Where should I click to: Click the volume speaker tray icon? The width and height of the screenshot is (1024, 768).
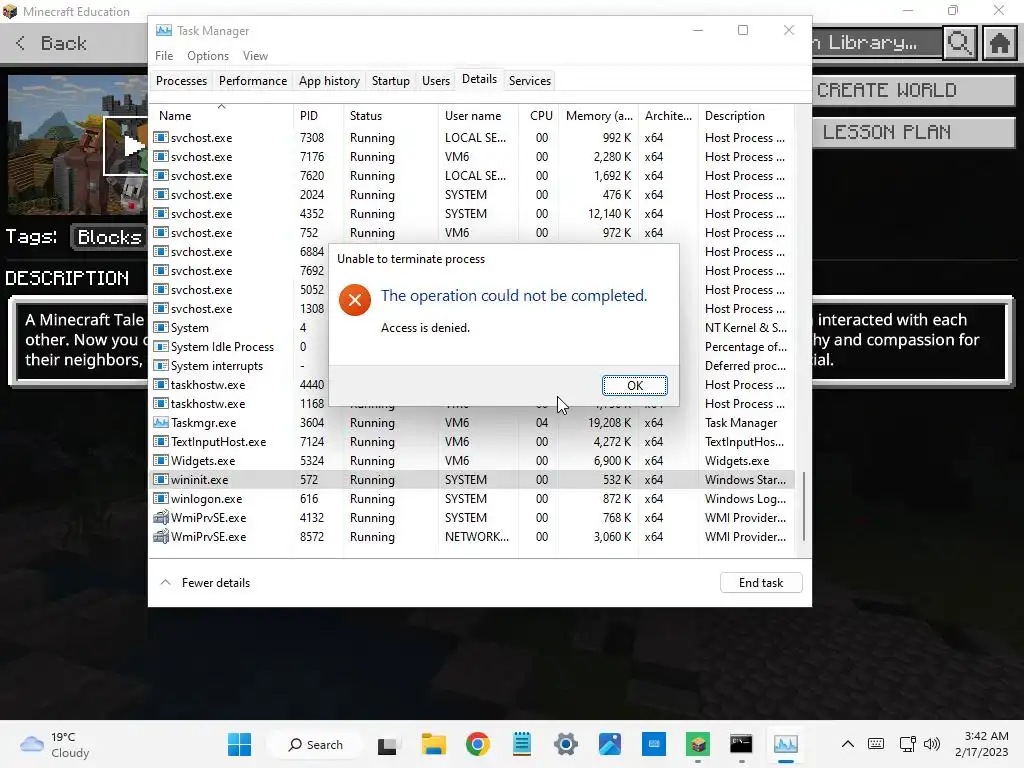click(932, 744)
